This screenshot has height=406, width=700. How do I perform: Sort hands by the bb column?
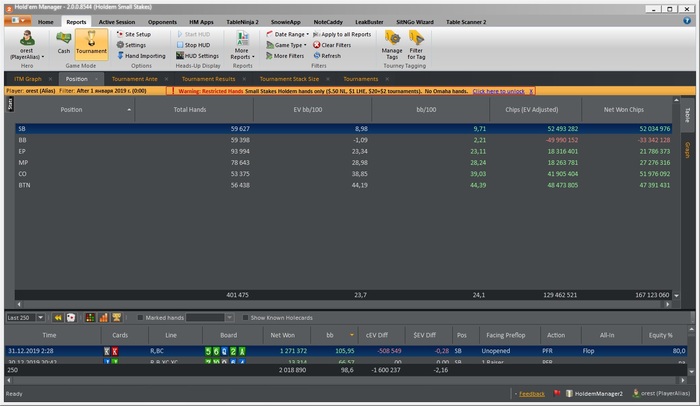330,335
